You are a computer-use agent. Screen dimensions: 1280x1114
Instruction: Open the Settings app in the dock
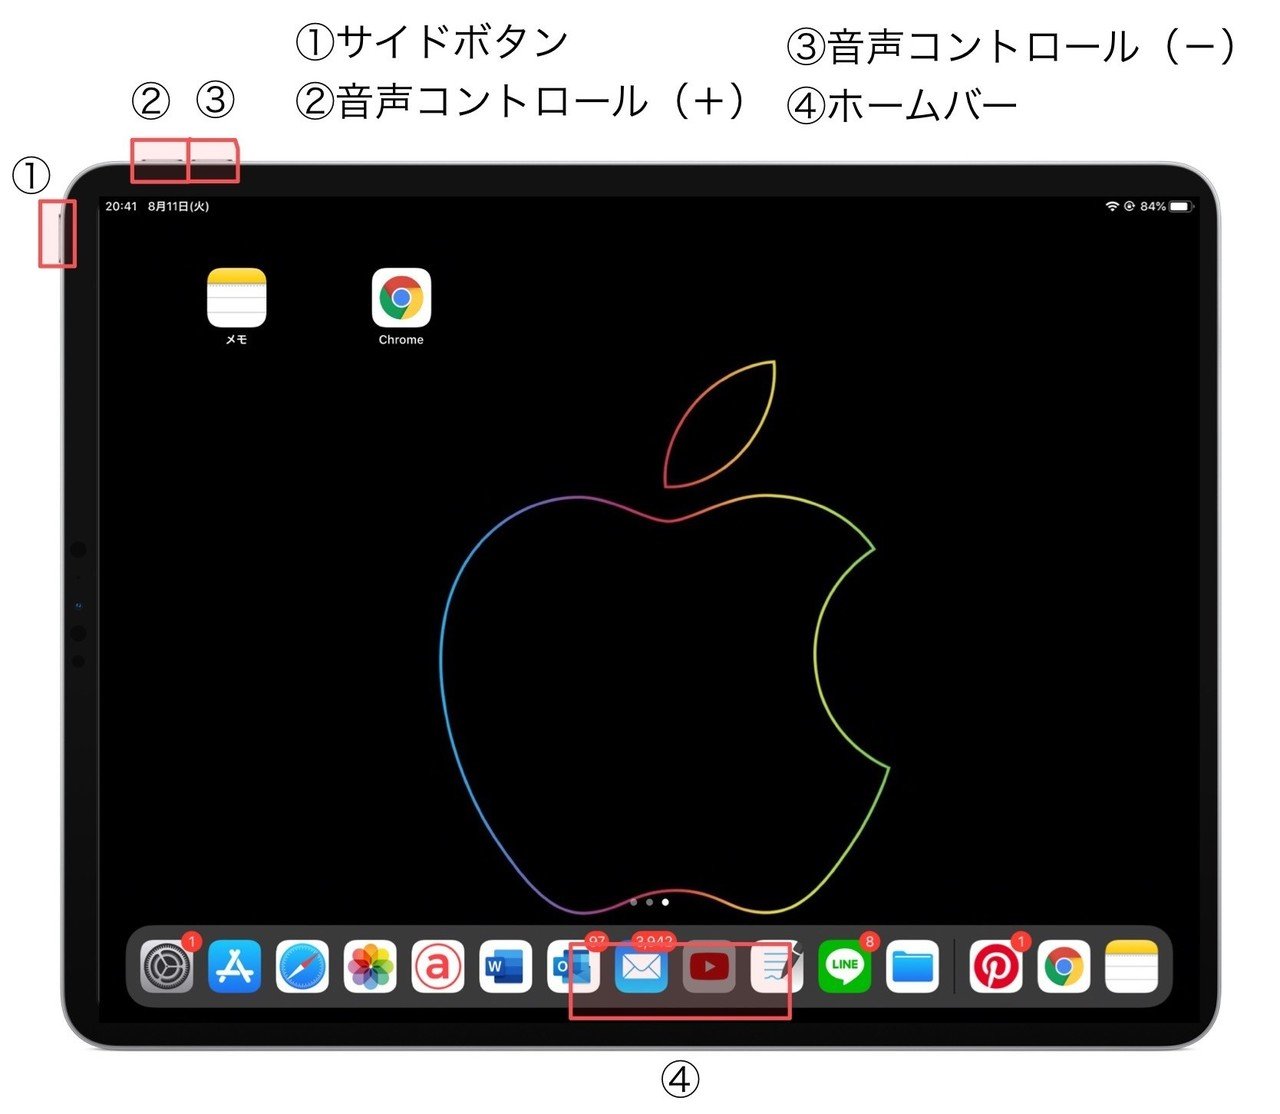pos(166,967)
